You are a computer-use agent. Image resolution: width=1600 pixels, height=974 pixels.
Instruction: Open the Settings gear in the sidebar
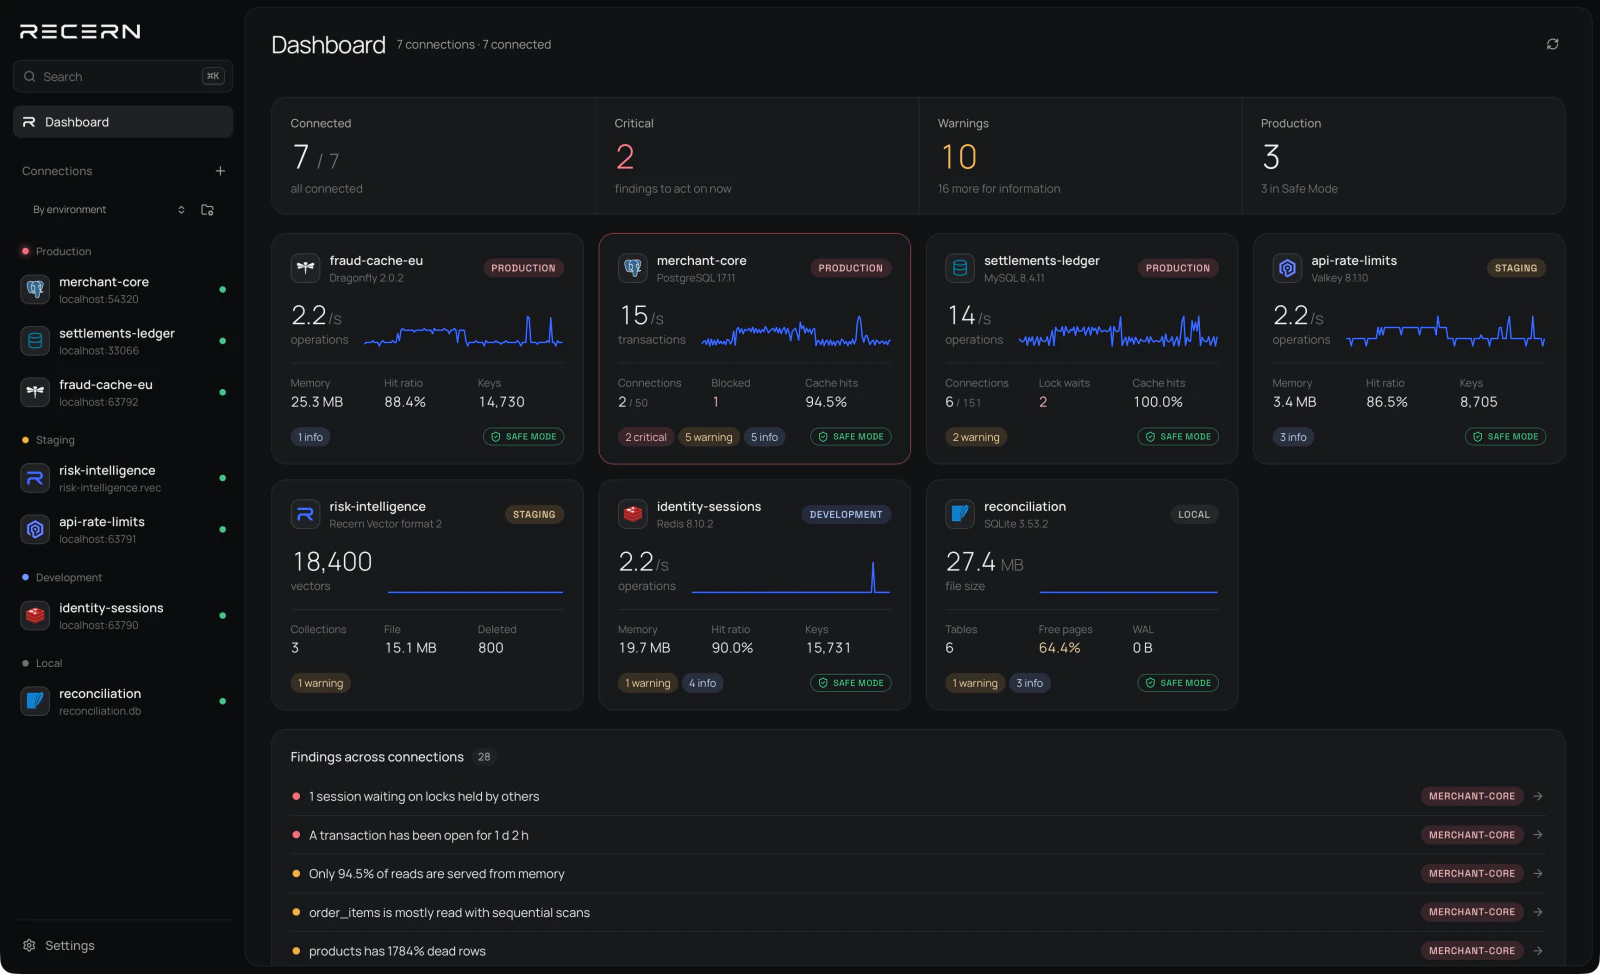pyautogui.click(x=29, y=945)
